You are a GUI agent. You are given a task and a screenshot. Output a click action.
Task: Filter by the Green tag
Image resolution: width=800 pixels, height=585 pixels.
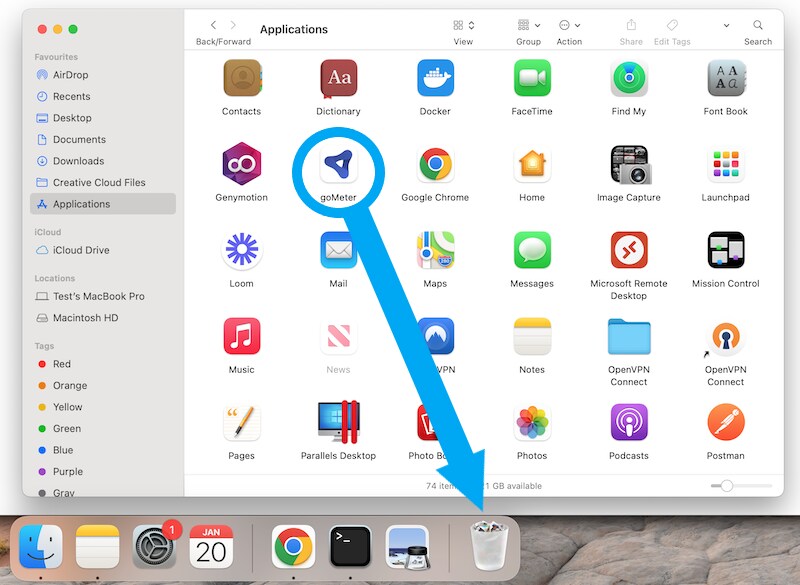[x=103, y=428]
